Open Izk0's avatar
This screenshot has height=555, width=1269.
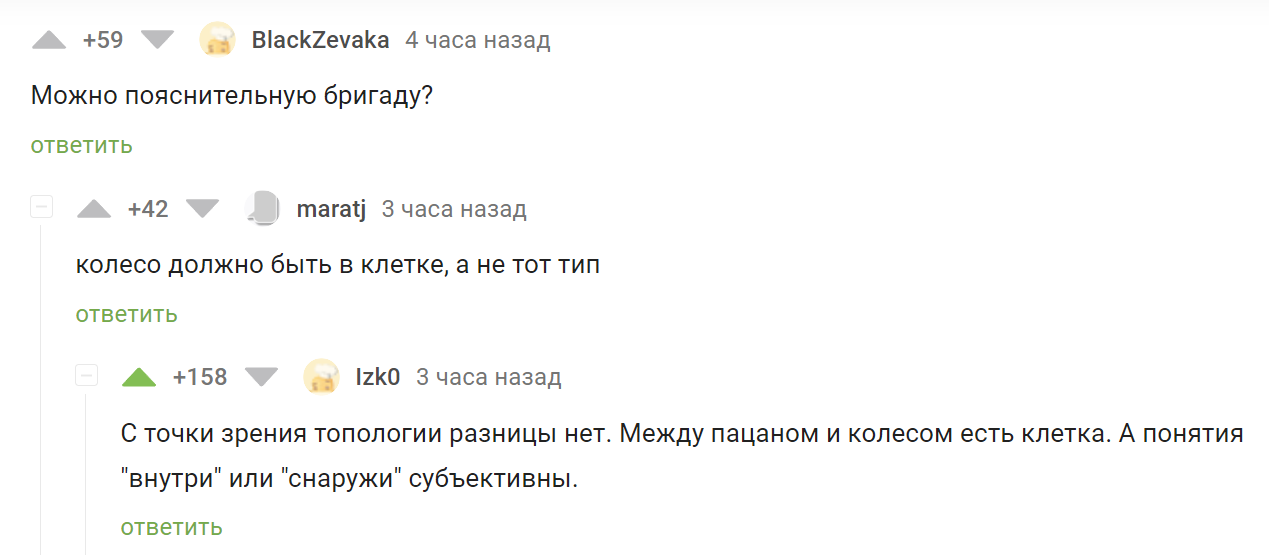321,377
